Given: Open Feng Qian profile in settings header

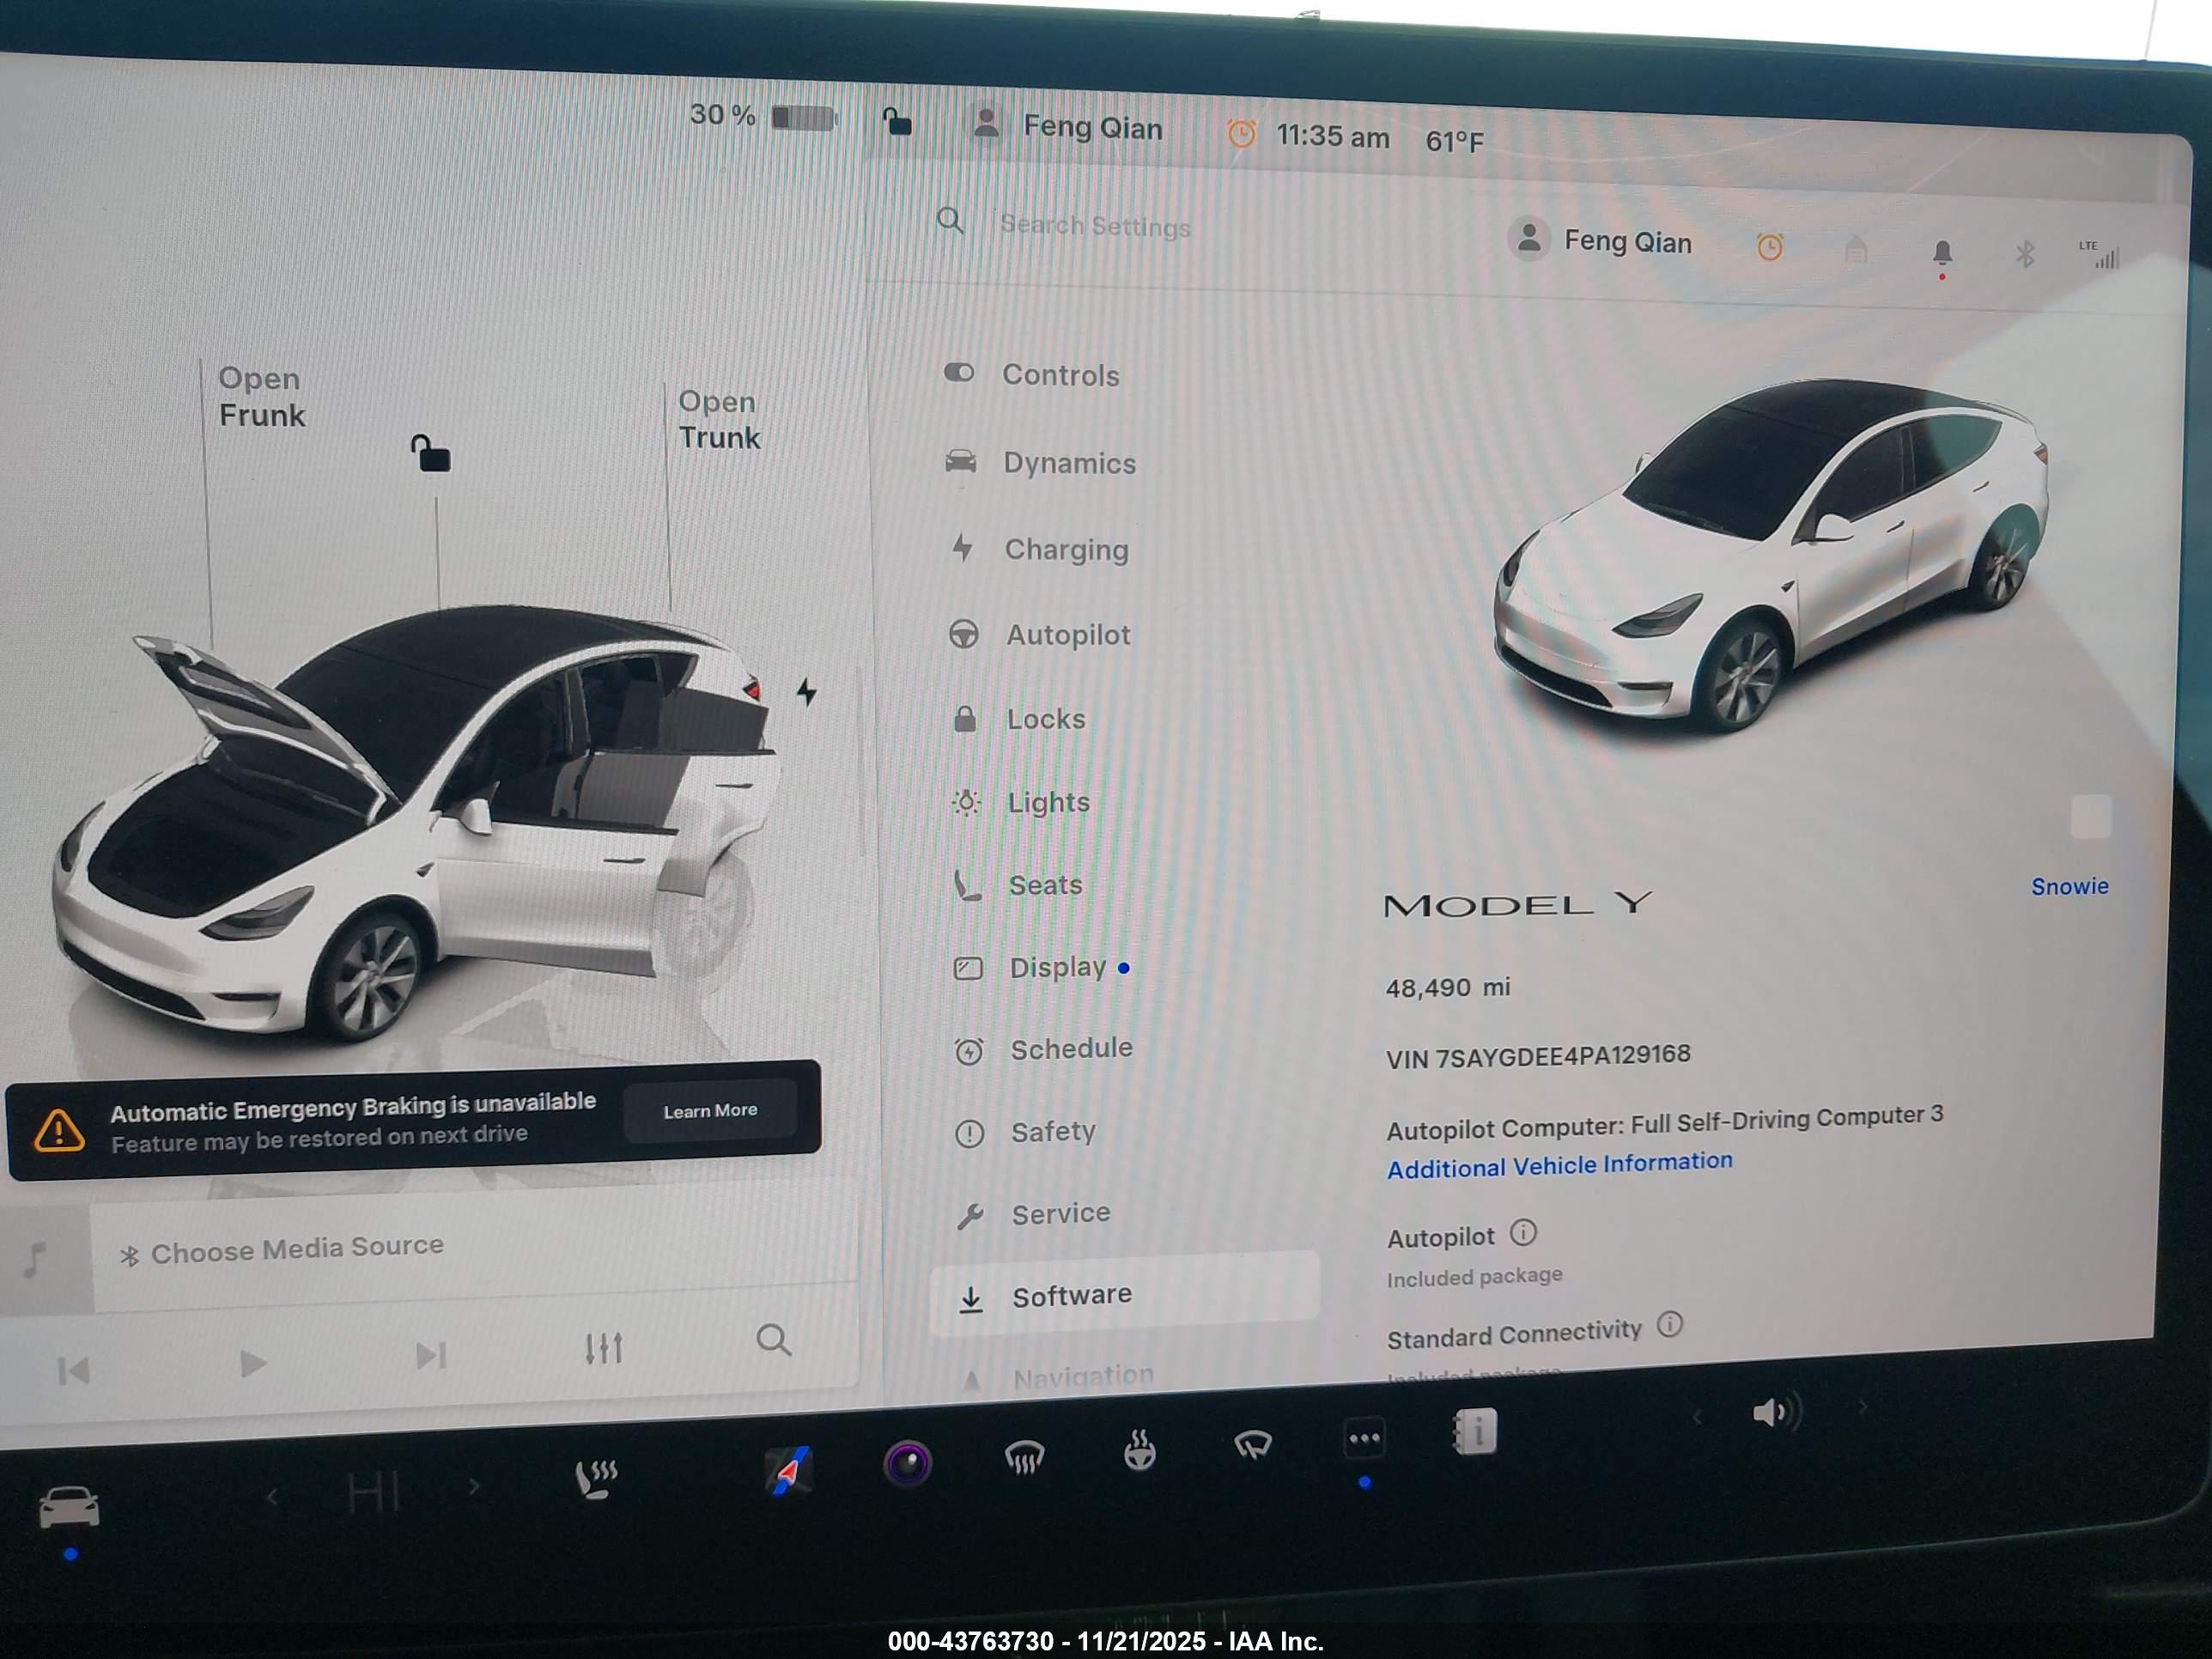Looking at the screenshot, I should coord(1600,241).
